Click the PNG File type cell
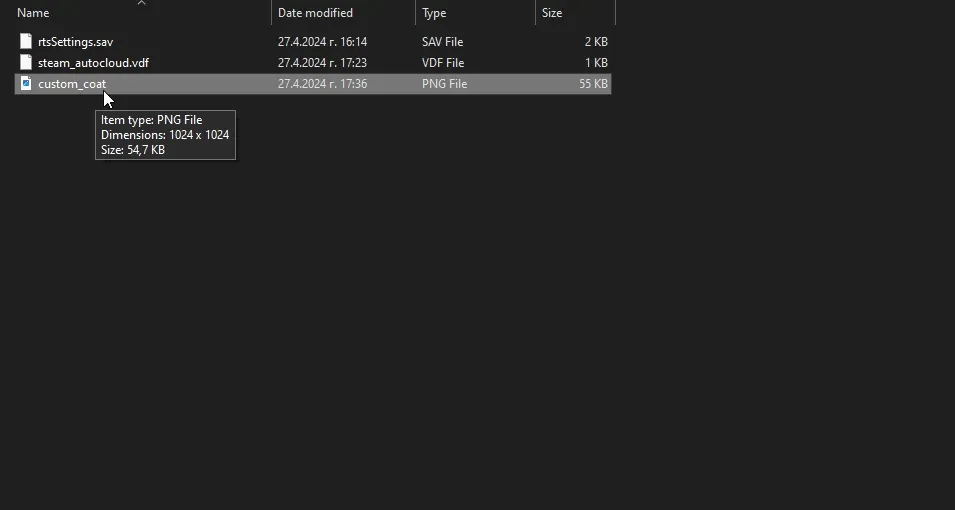The height and width of the screenshot is (510, 955). coord(444,84)
